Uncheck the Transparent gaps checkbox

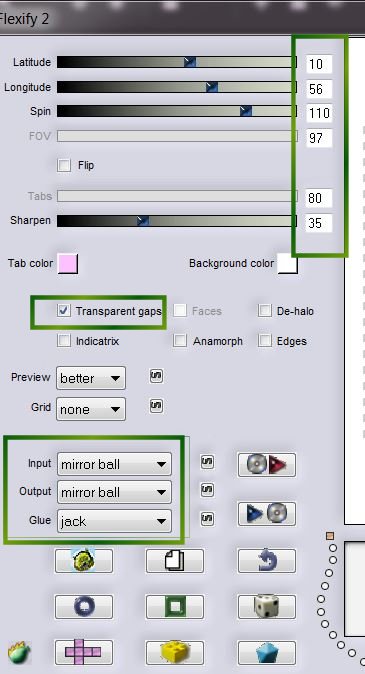64,311
